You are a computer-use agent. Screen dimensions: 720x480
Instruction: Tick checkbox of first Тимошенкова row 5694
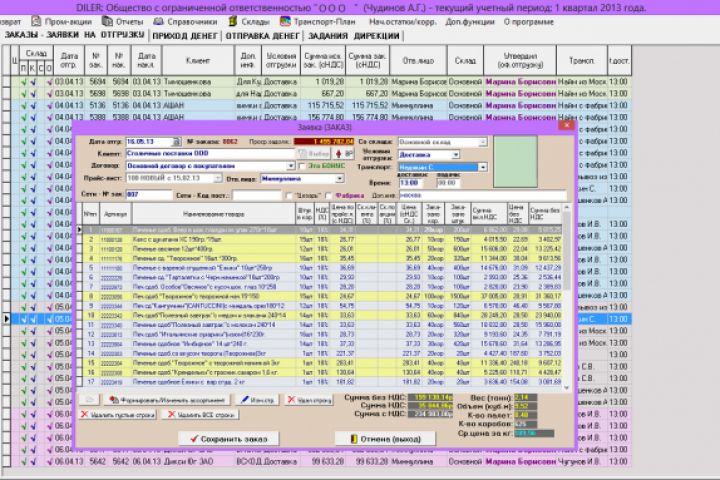pyautogui.click(x=6, y=82)
